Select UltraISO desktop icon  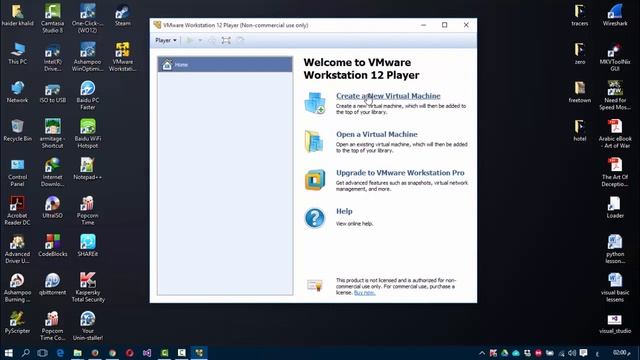pos(53,207)
